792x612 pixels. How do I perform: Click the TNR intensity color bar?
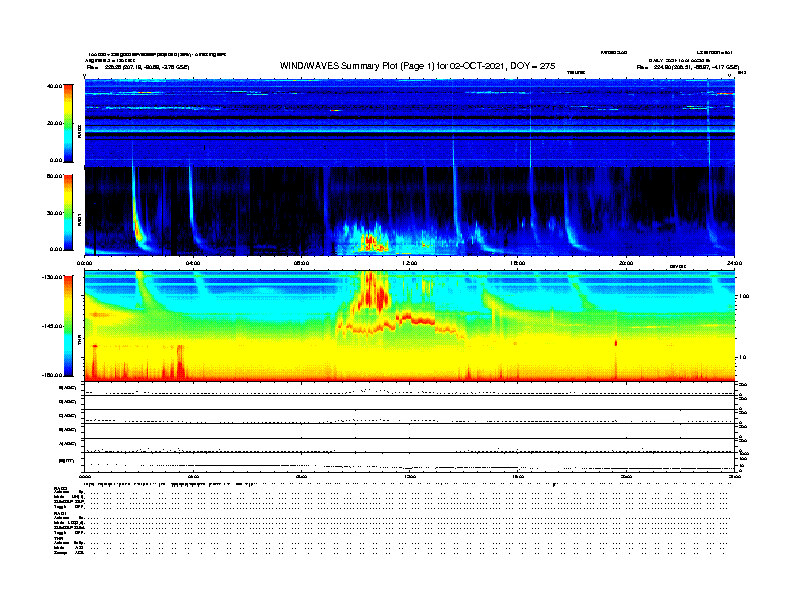pyautogui.click(x=68, y=326)
